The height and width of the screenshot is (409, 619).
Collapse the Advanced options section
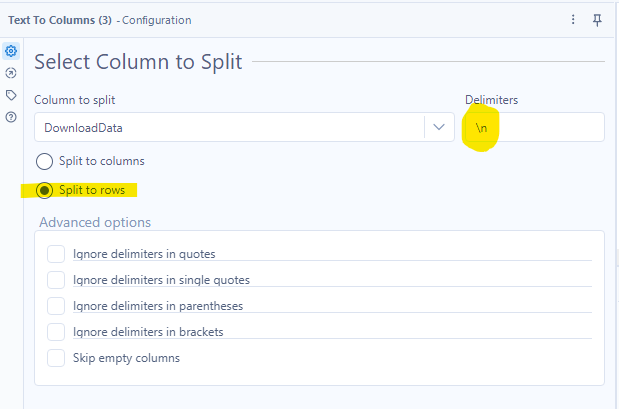(95, 222)
